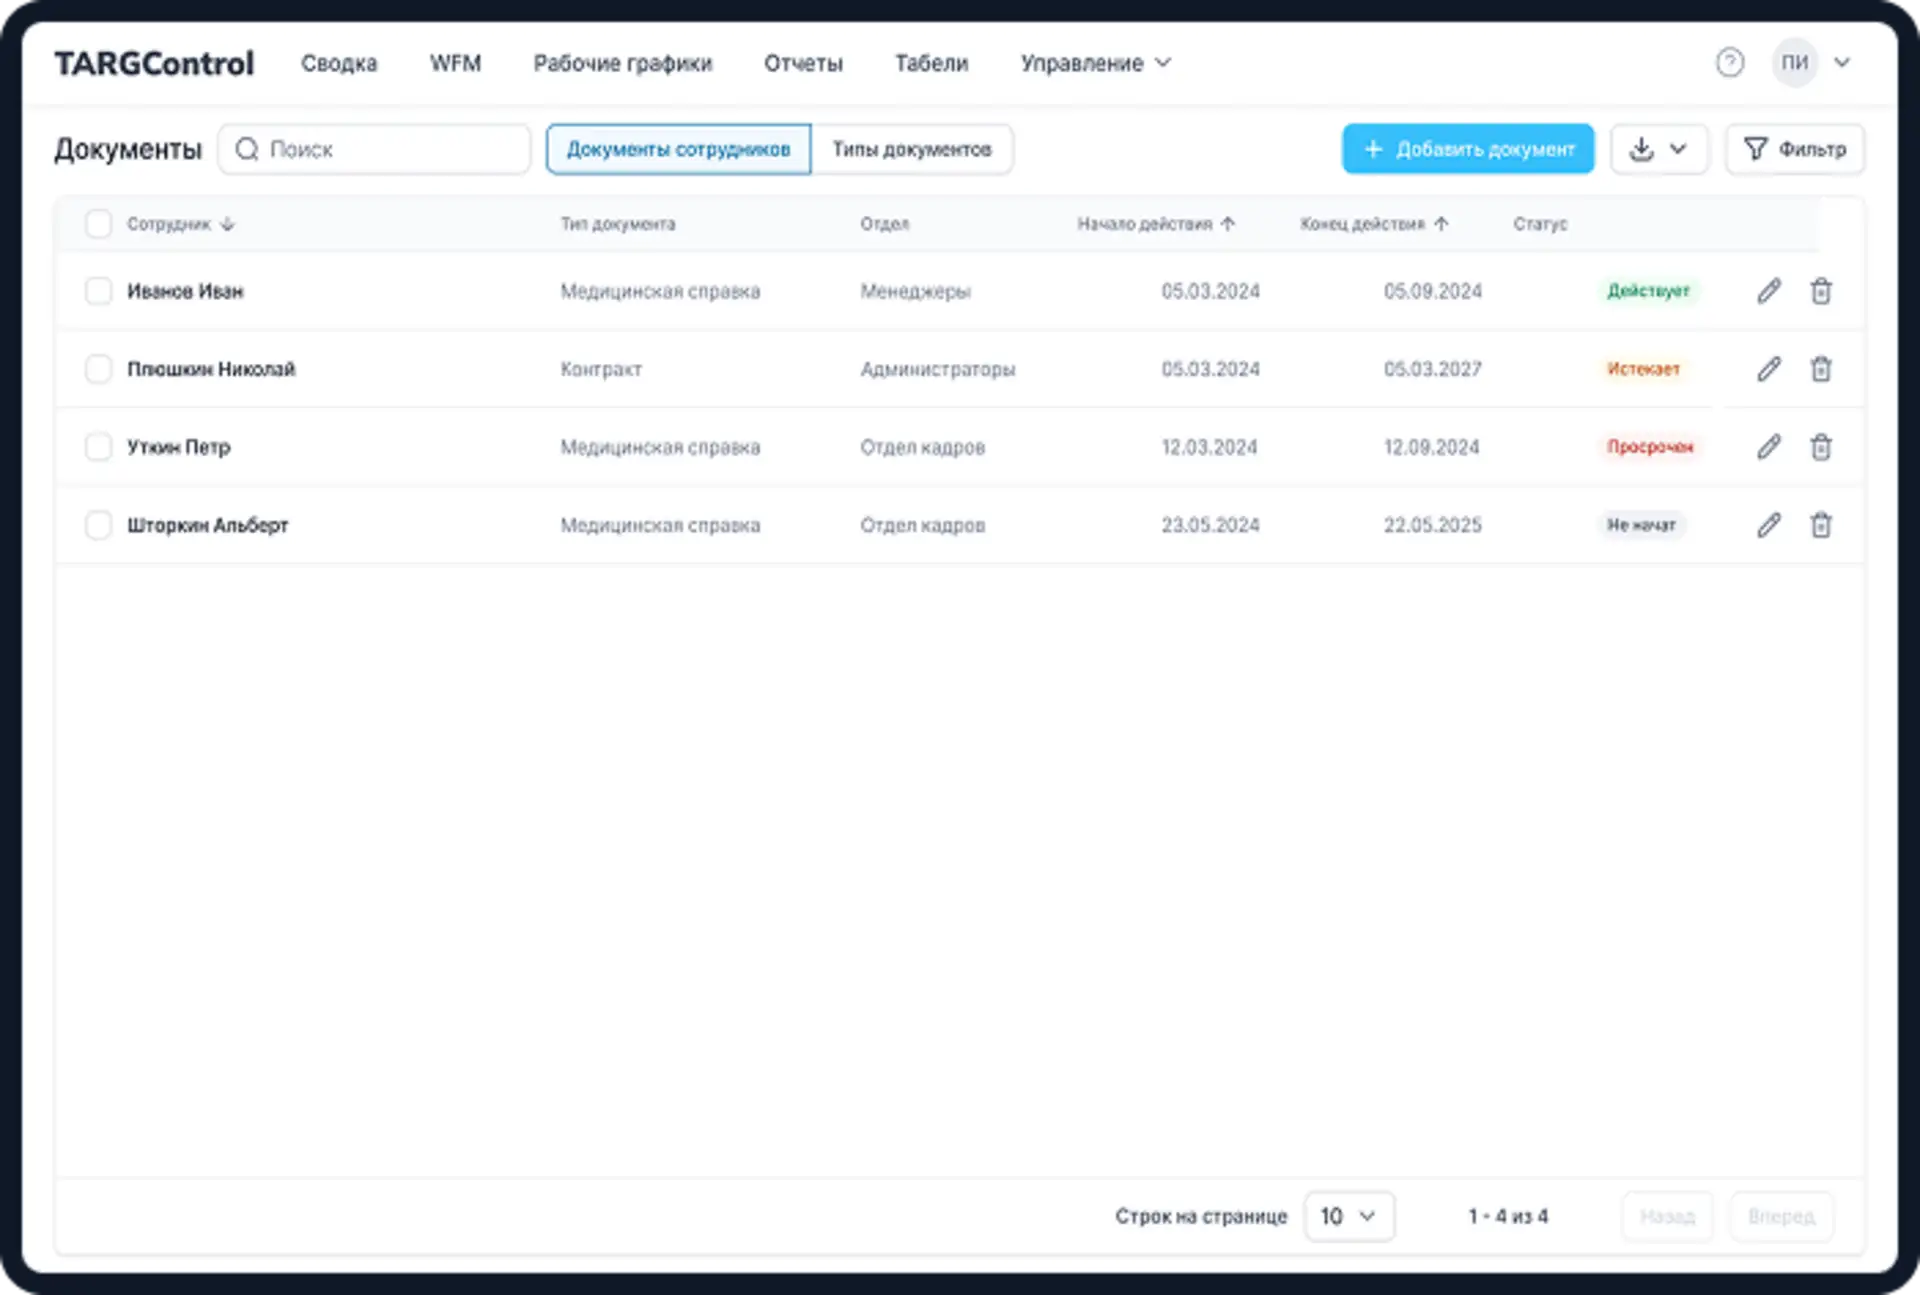Image resolution: width=1920 pixels, height=1295 pixels.
Task: Select the Плюшкин Николай row checkbox
Action: (x=98, y=369)
